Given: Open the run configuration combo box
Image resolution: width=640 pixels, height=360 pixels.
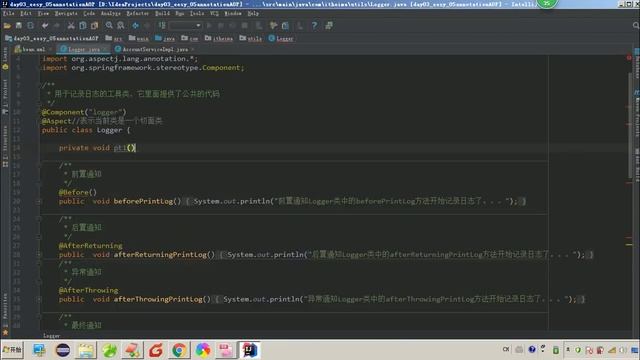Looking at the screenshot, I should pyautogui.click(x=186, y=25).
